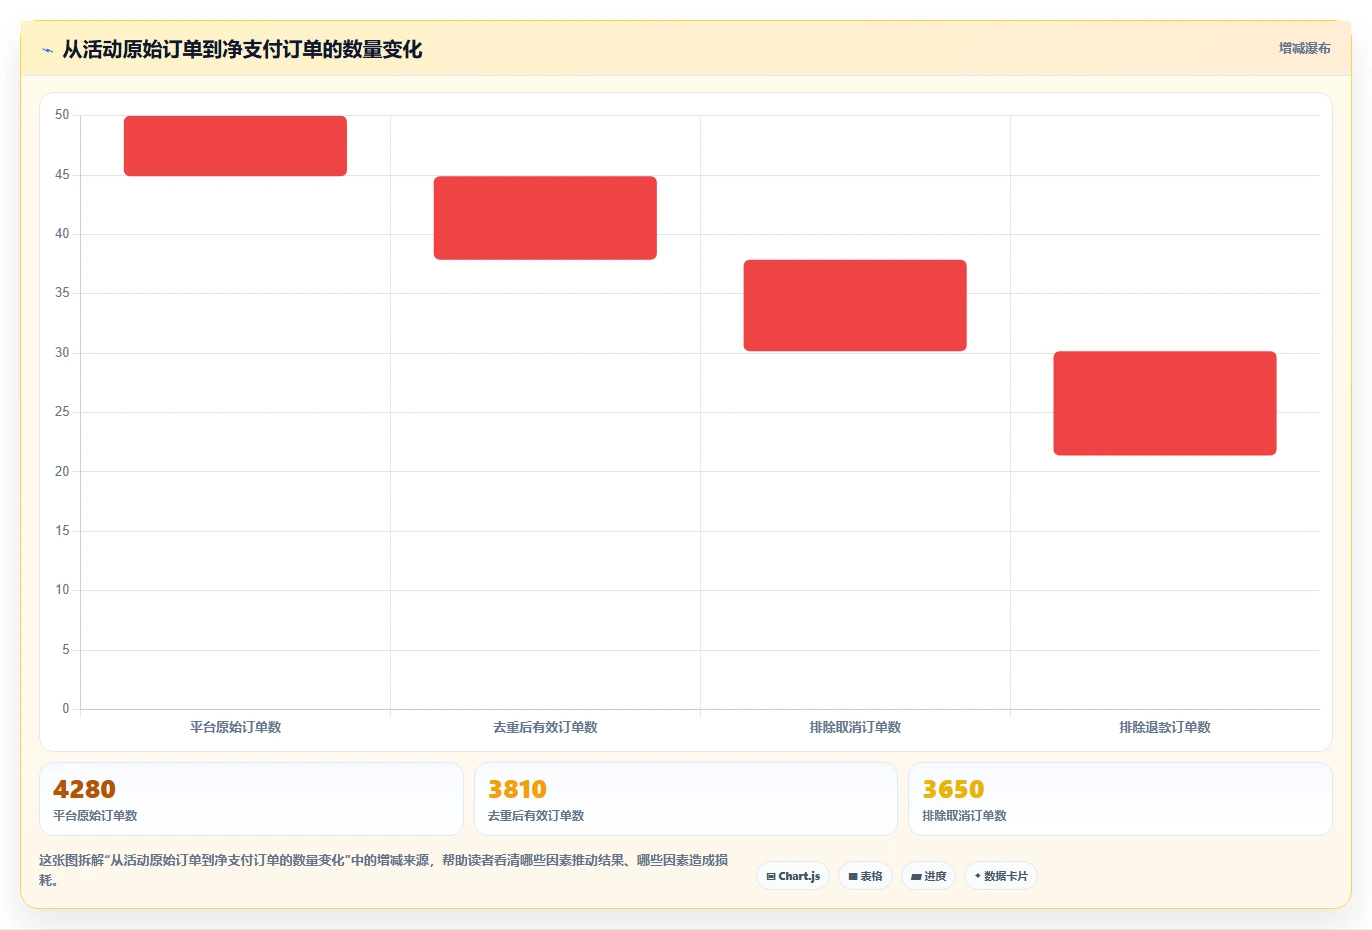Click the x-axis label 去重后有效订单数
This screenshot has width=1372, height=930.
click(545, 727)
